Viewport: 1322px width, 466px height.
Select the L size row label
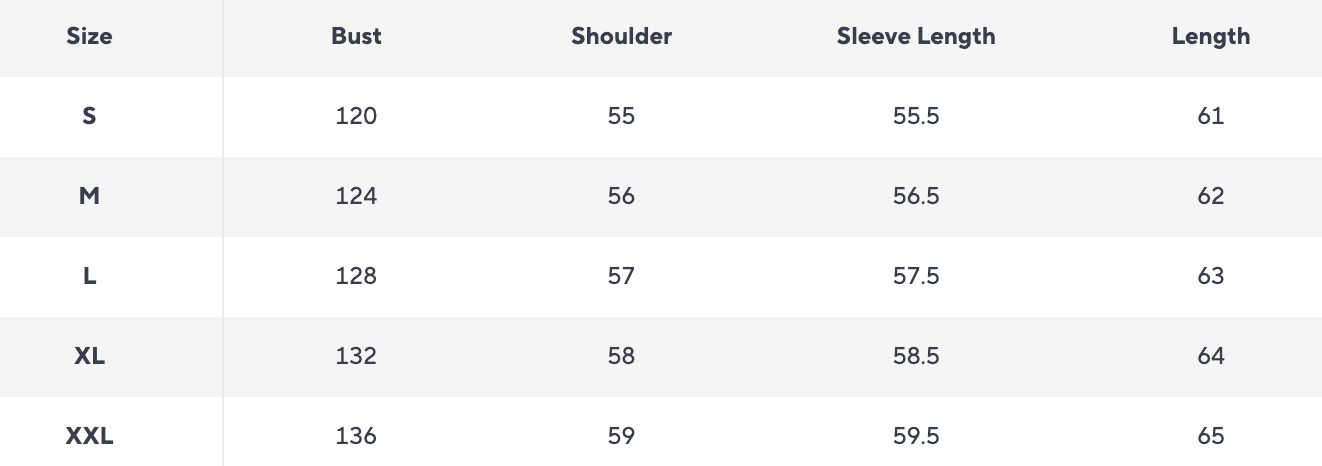click(89, 276)
